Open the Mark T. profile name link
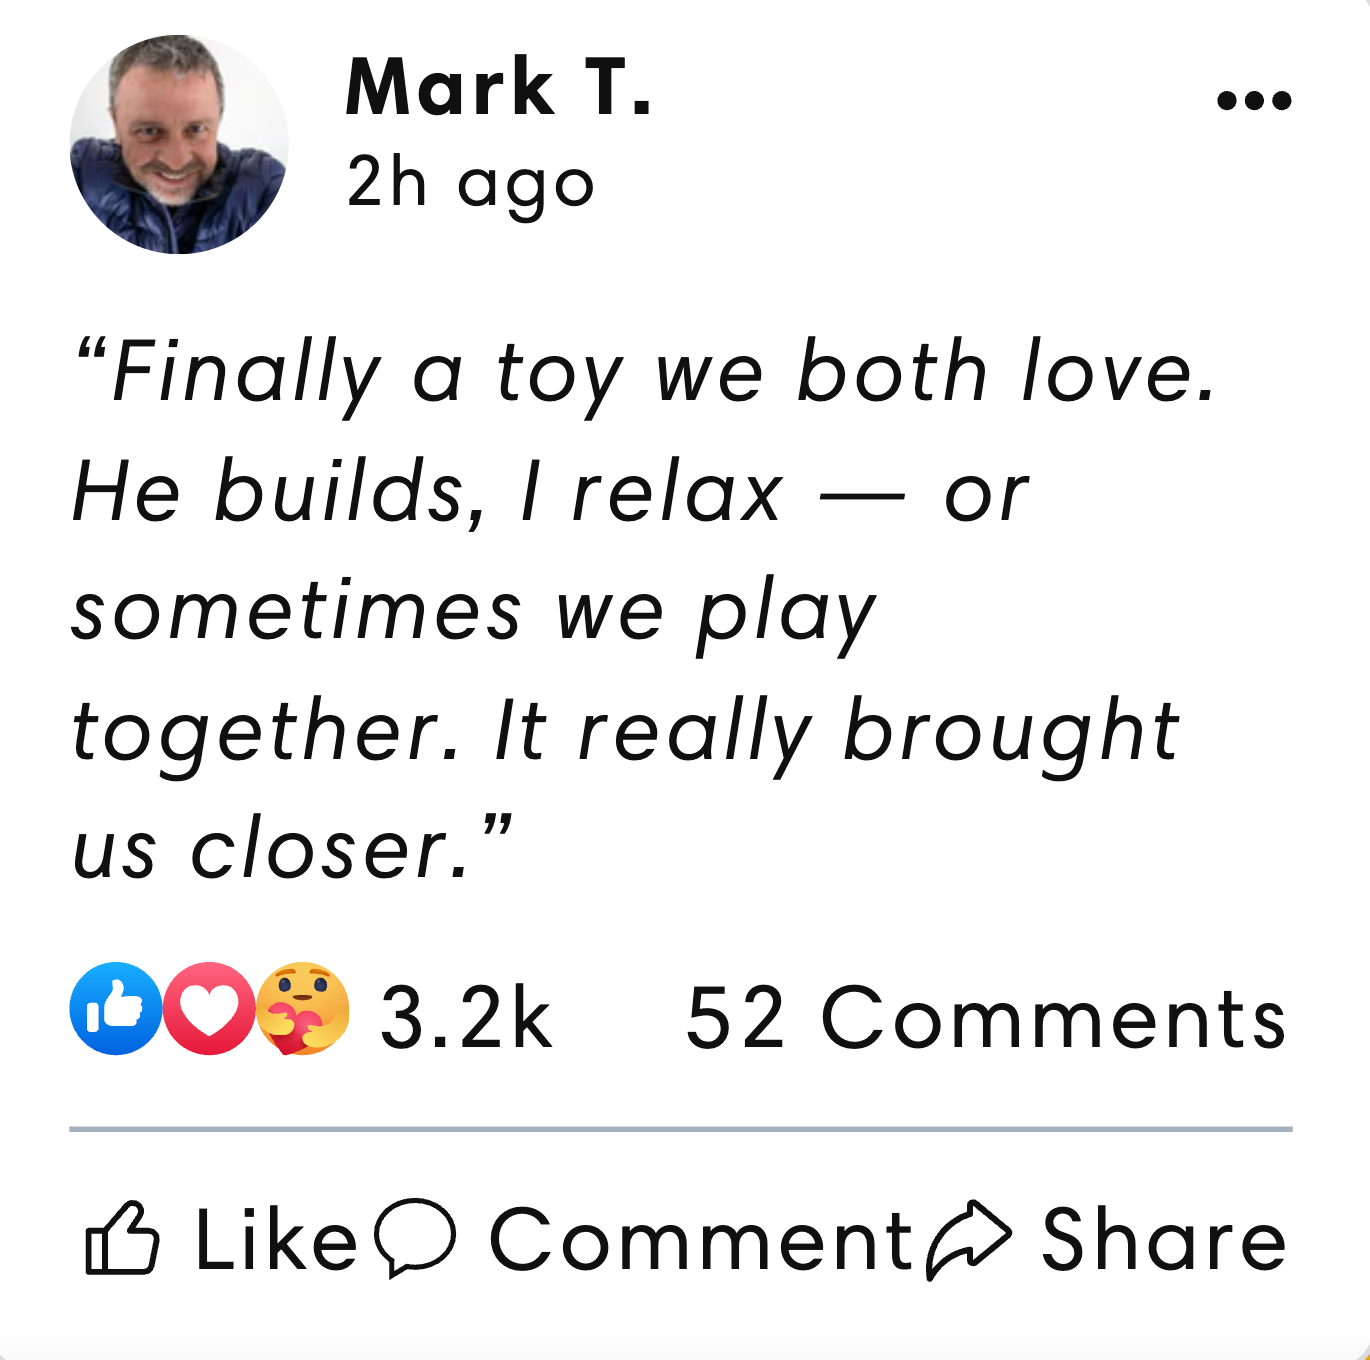Screen dimensions: 1370x1360 (498, 87)
